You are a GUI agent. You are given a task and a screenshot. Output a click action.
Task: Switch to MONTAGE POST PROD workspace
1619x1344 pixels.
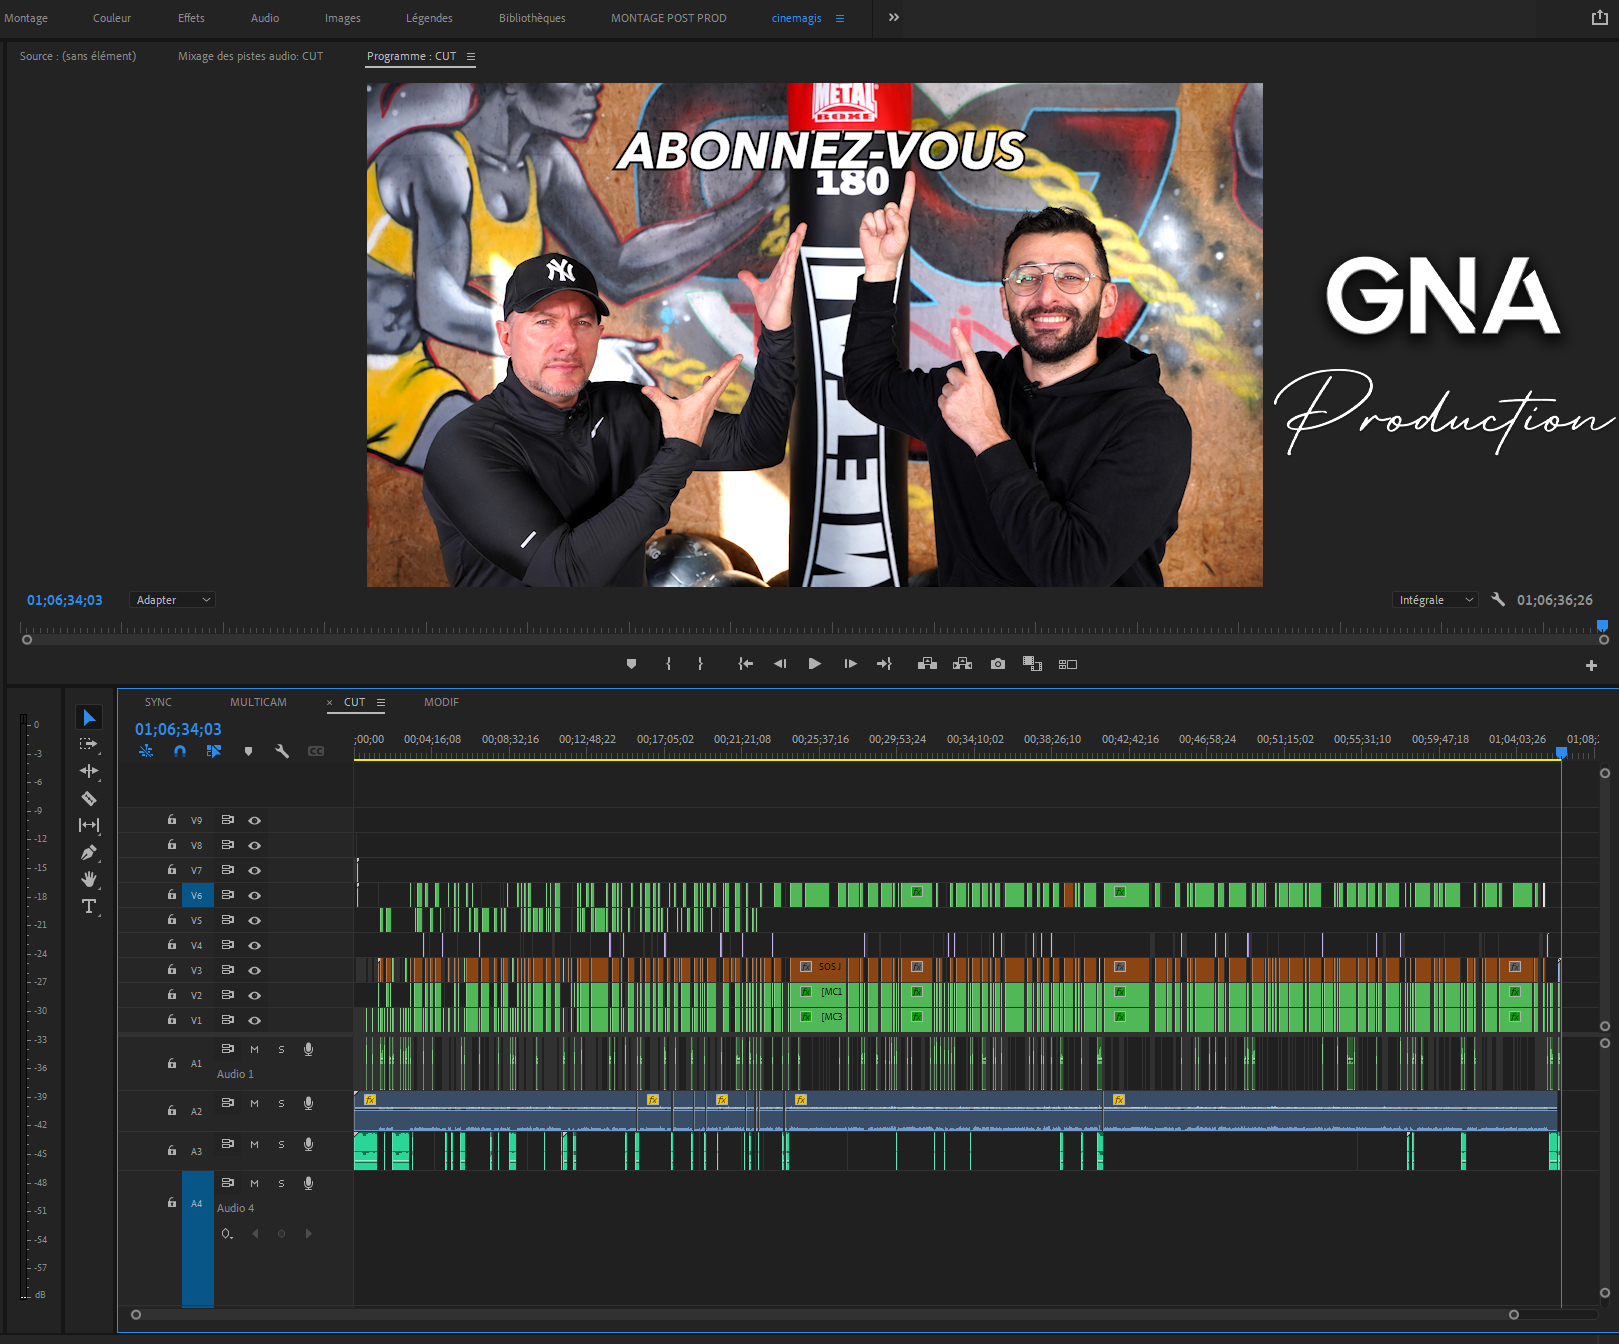point(669,18)
